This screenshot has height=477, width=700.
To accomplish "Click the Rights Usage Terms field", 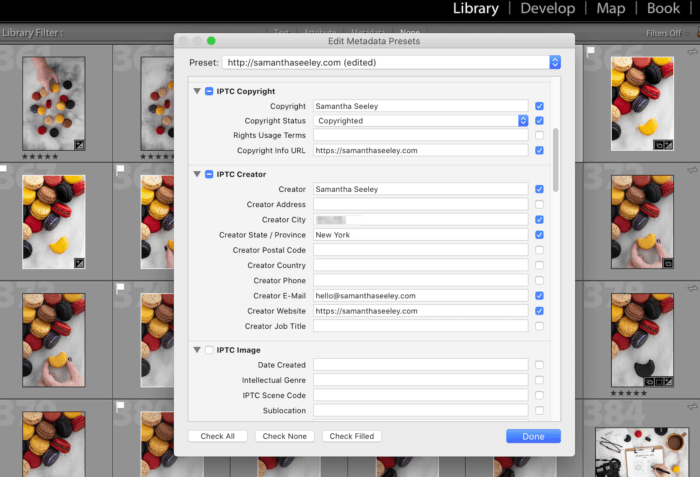I will [x=421, y=135].
